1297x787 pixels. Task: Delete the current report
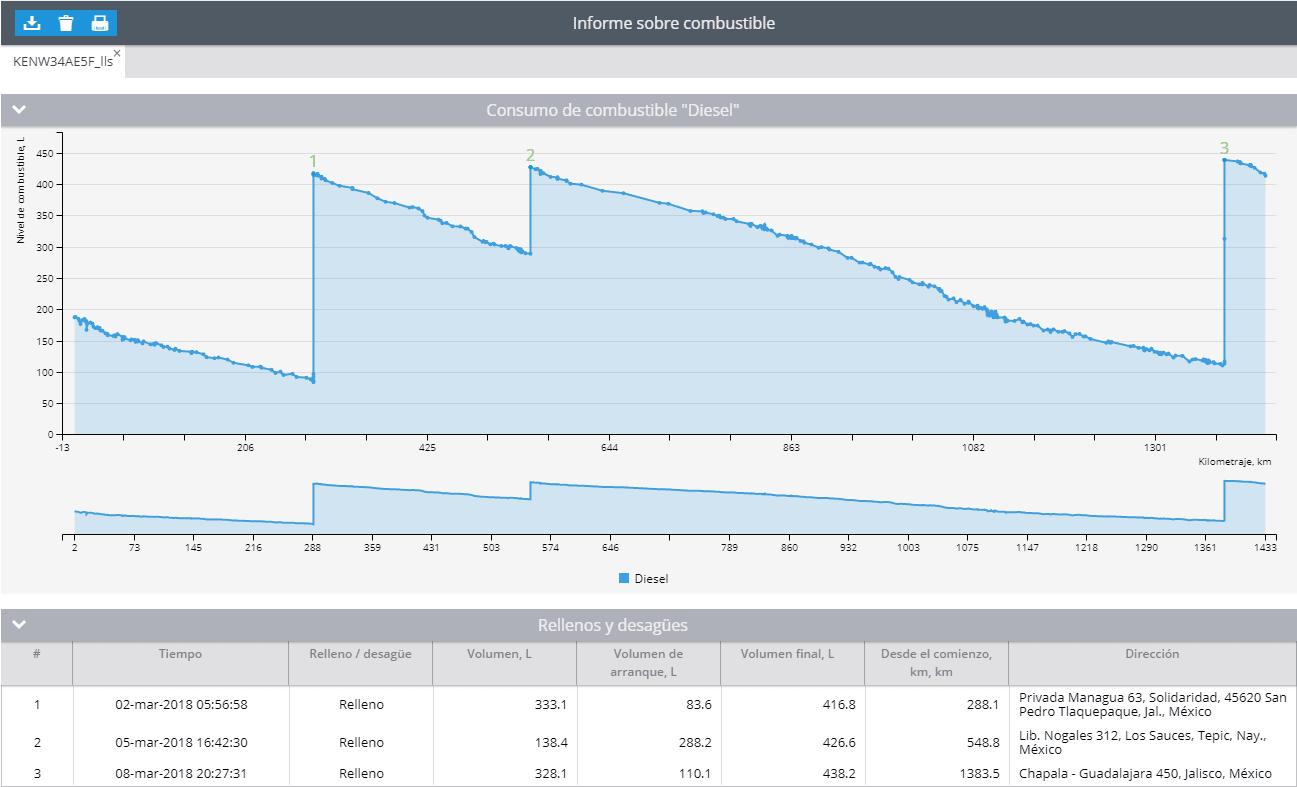(65, 22)
